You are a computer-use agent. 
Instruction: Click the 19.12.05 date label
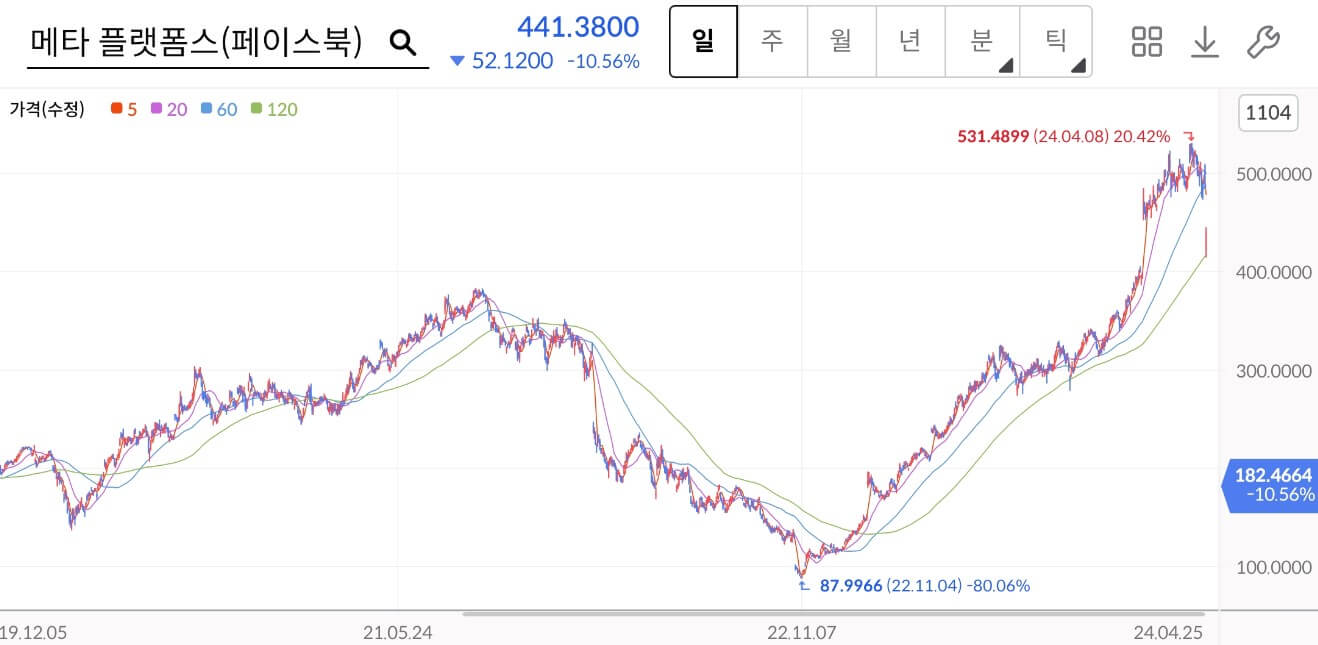[x=34, y=632]
